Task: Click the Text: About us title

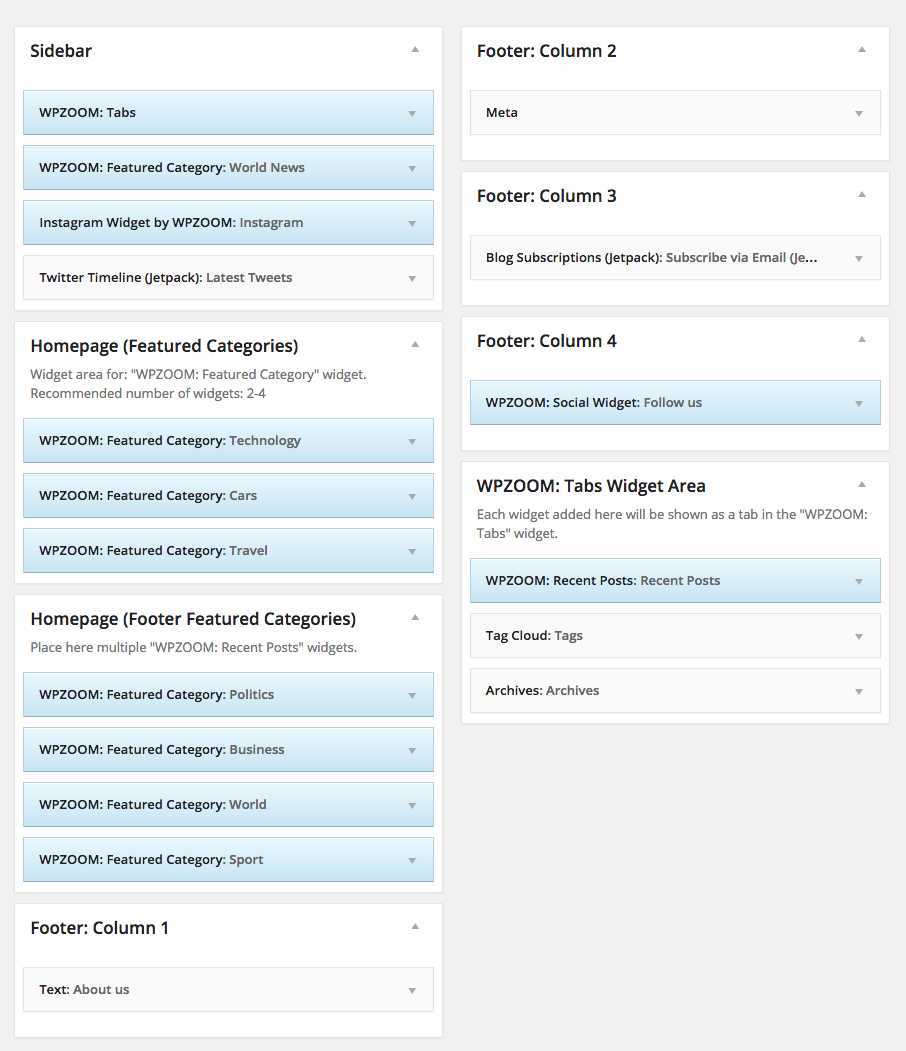Action: pos(84,989)
